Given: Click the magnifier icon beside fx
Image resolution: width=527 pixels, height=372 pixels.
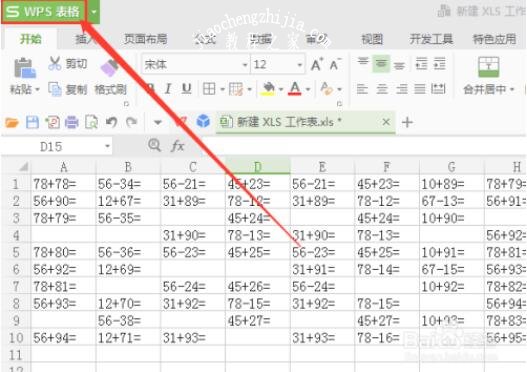Looking at the screenshot, I should pos(154,145).
